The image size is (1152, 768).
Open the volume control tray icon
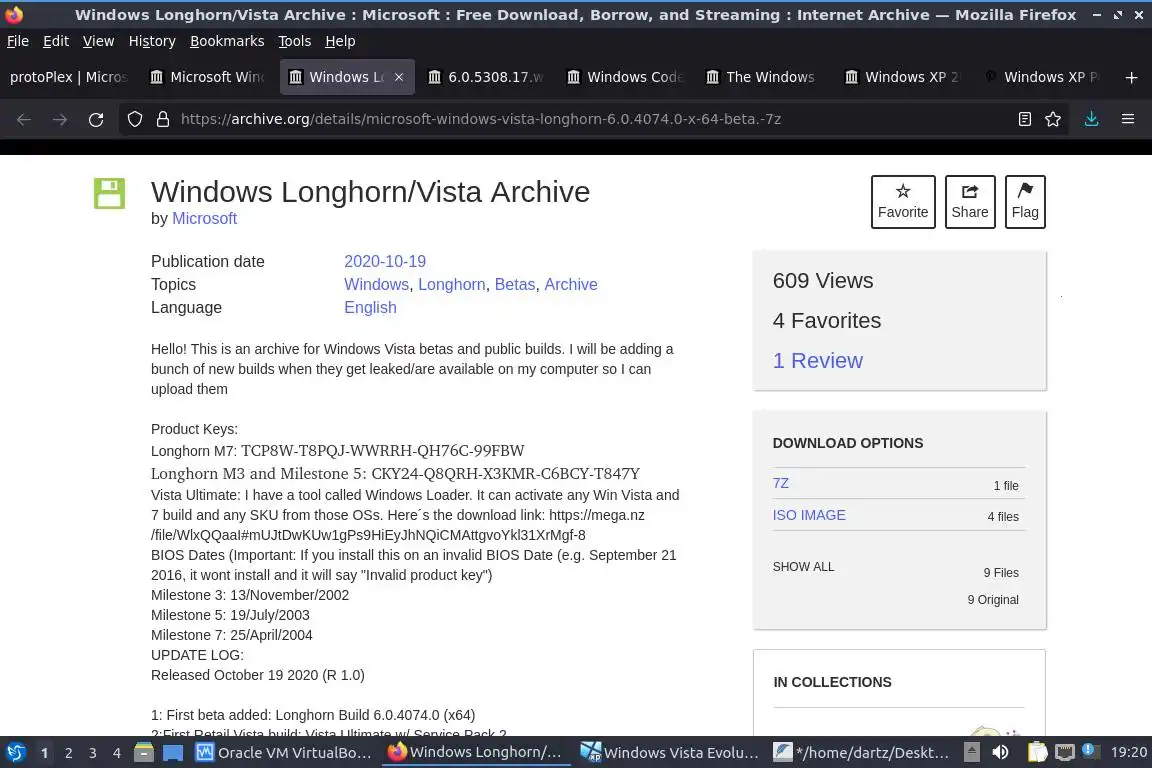pos(1000,752)
